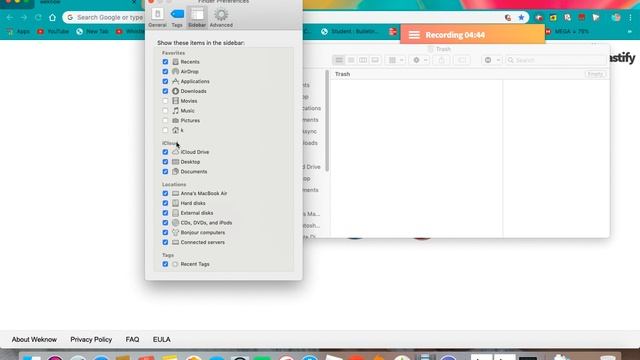
Task: Open the Chrome three-dot menu
Action: pyautogui.click(x=631, y=18)
